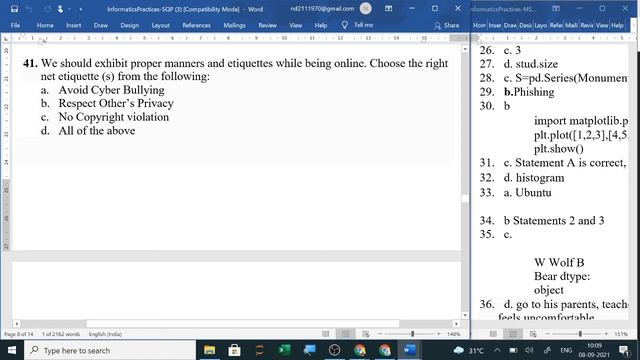Viewport: 640px width, 360px height.
Task: Open Microsoft Store from the taskbar
Action: pyautogui.click(x=234, y=350)
